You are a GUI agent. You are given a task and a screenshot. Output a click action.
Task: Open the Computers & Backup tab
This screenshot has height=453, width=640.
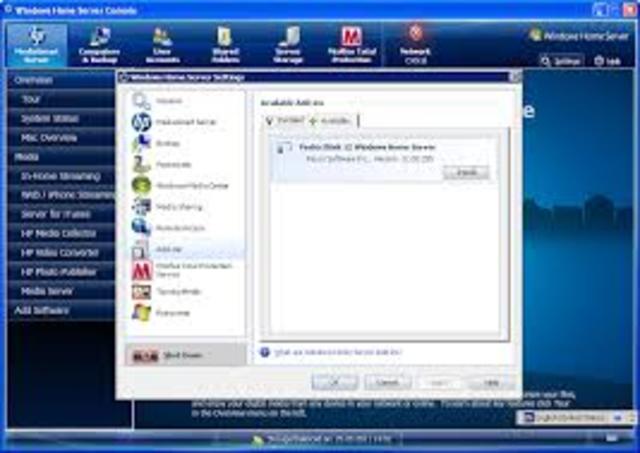[x=99, y=45]
